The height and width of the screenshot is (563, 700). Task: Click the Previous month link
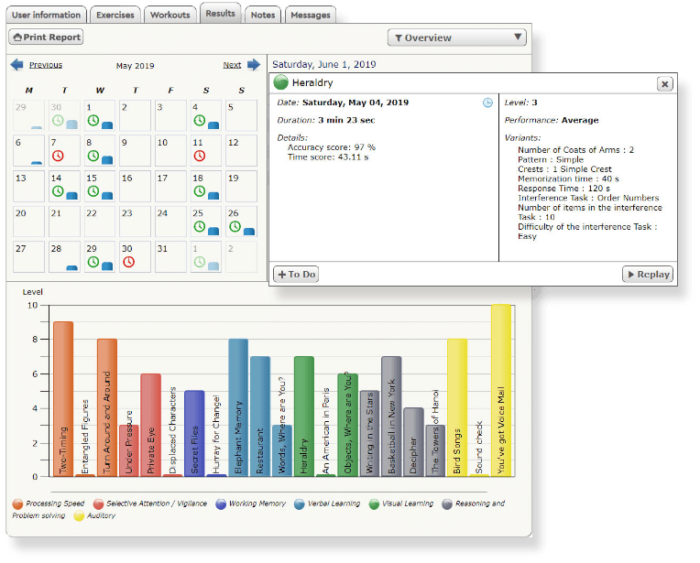coord(46,65)
